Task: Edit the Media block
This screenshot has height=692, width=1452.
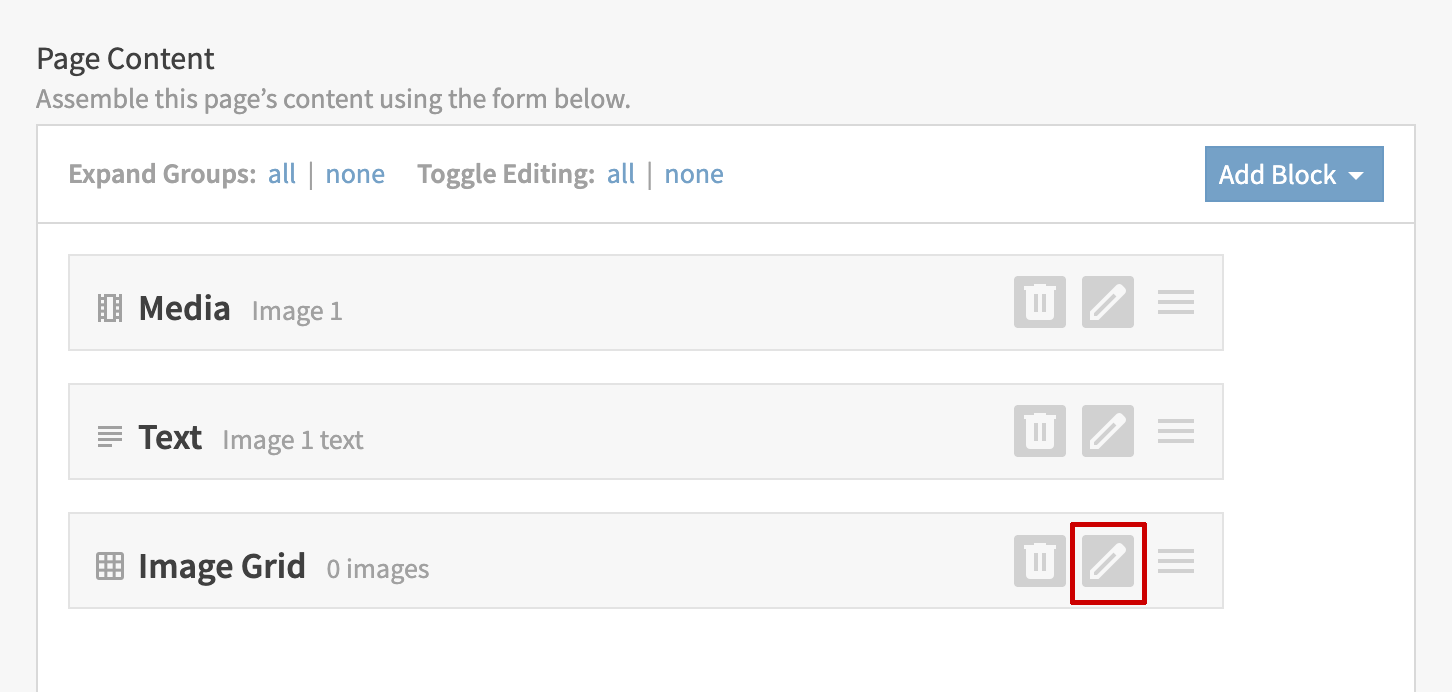Action: coord(1108,302)
